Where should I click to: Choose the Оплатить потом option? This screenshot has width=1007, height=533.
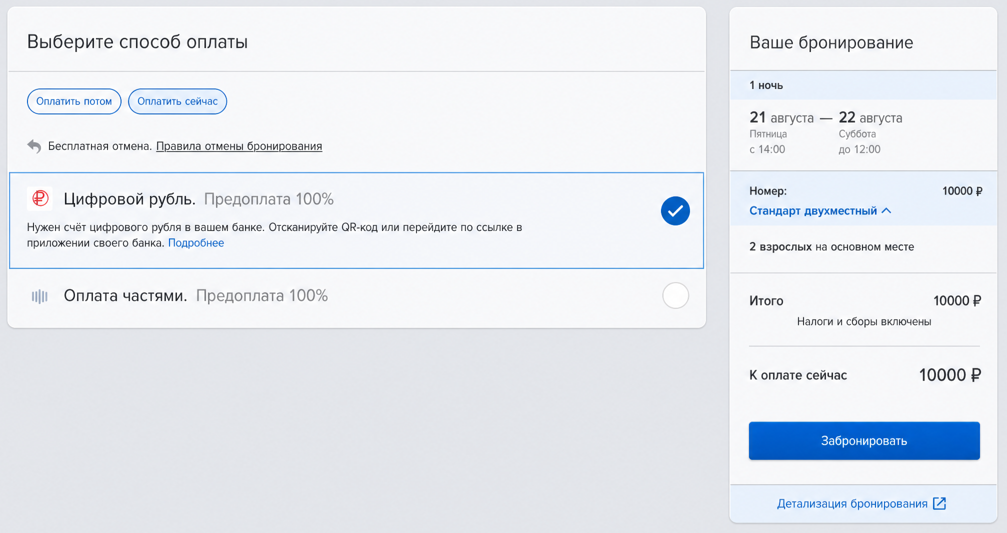click(x=74, y=101)
